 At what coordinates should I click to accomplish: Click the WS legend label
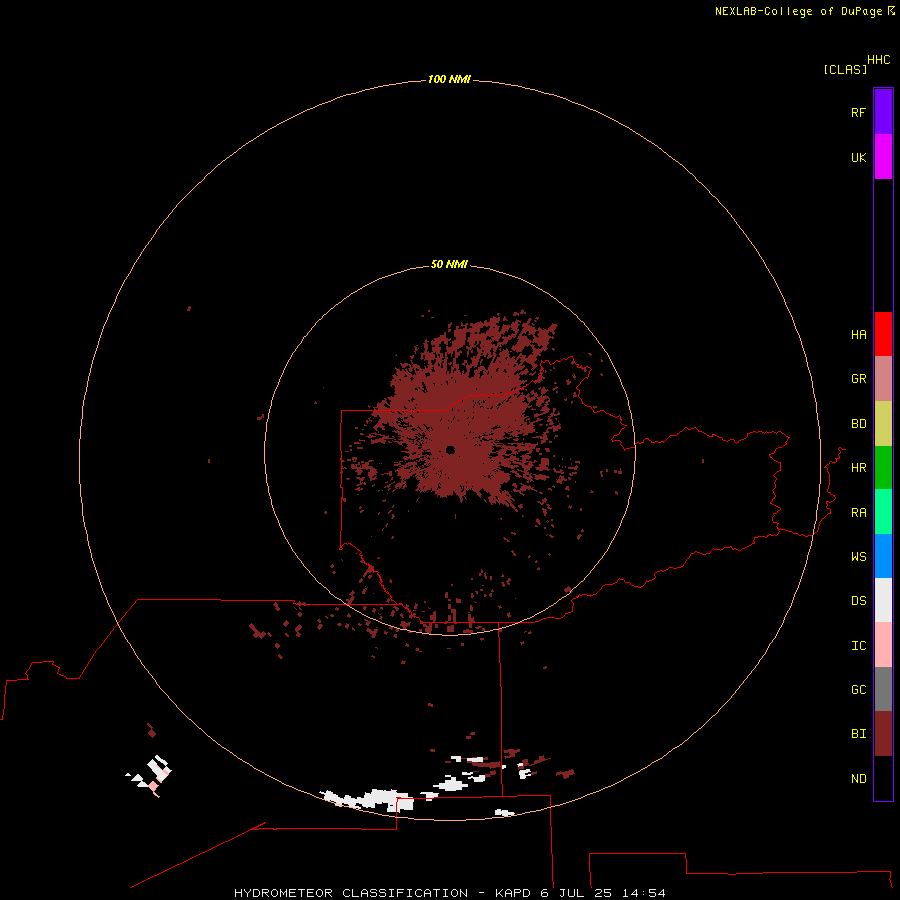tap(858, 556)
